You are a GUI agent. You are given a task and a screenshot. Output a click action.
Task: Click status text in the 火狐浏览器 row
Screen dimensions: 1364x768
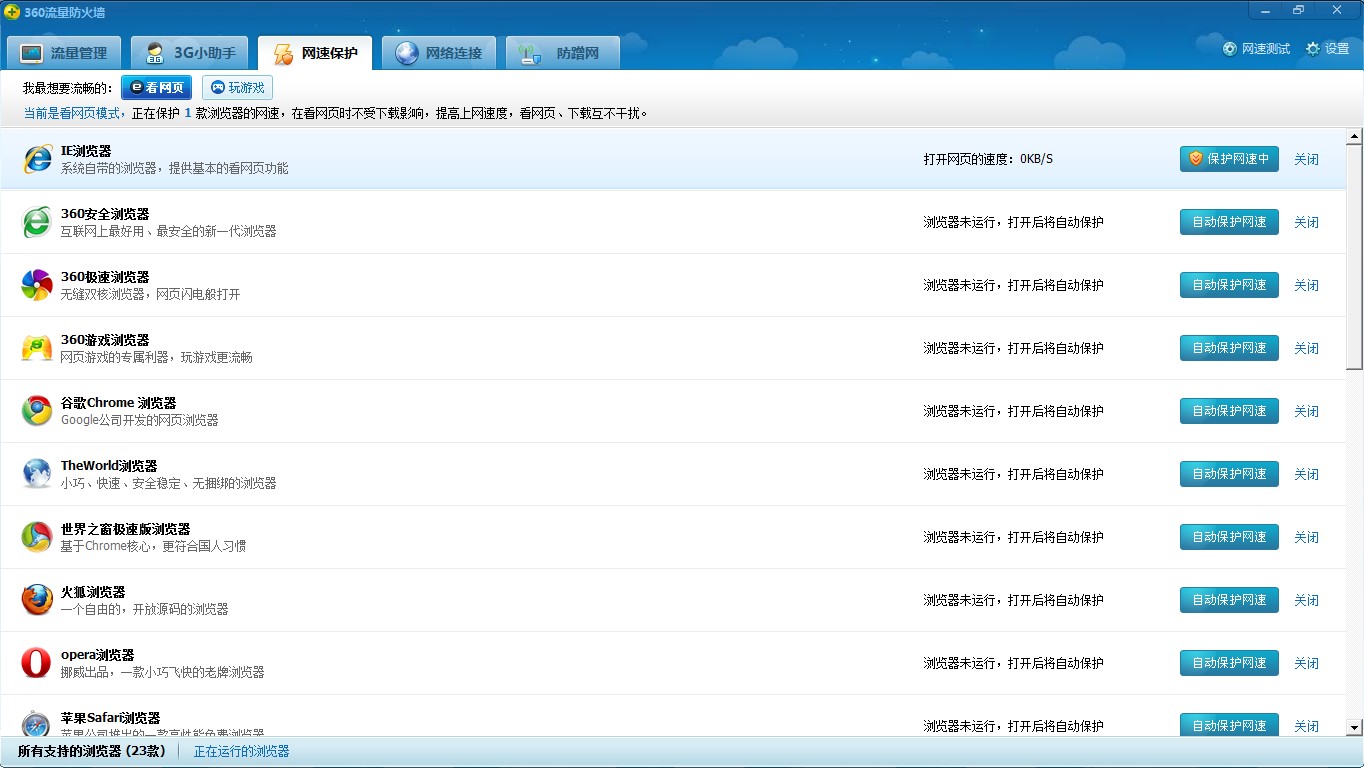coord(1013,600)
